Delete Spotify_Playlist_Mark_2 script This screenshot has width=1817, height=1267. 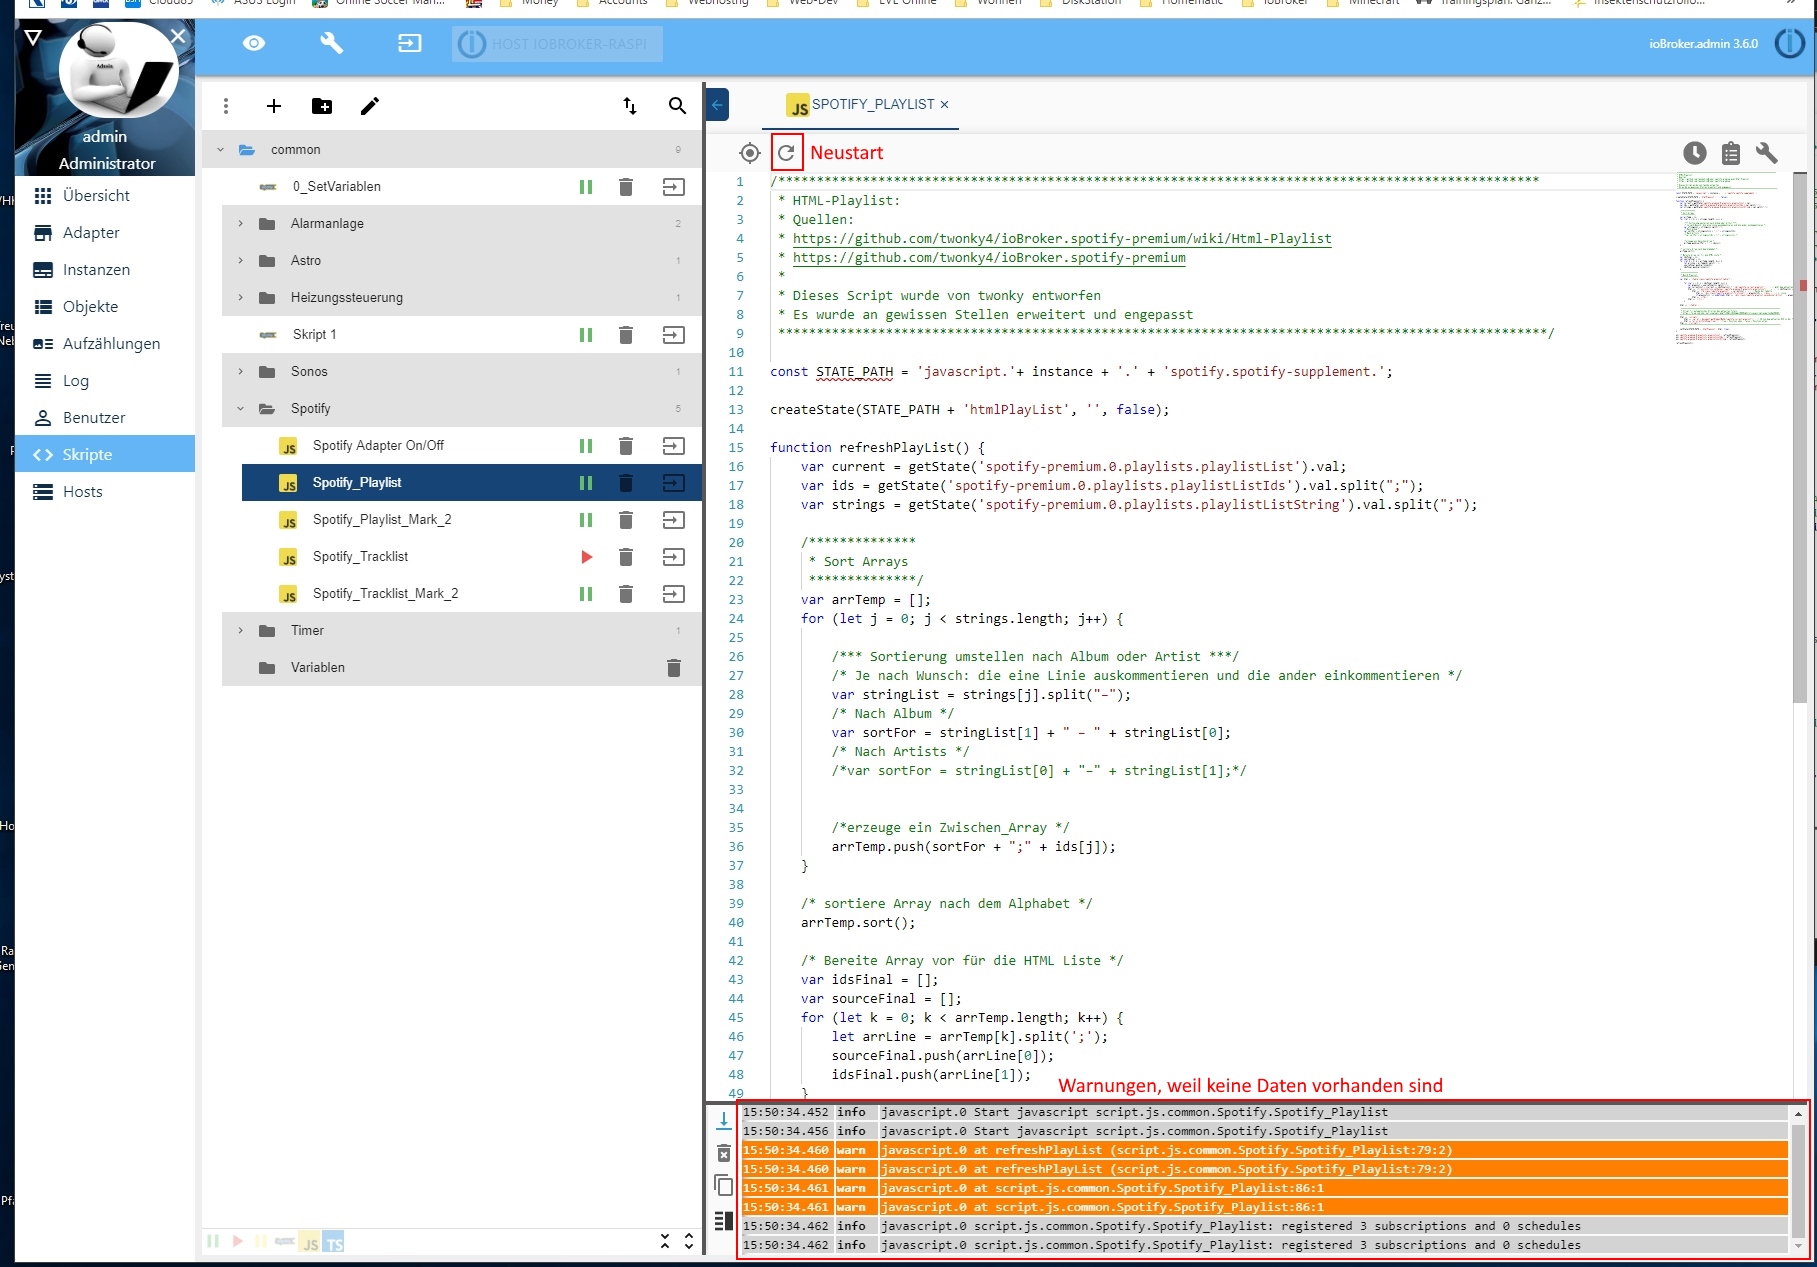[626, 520]
